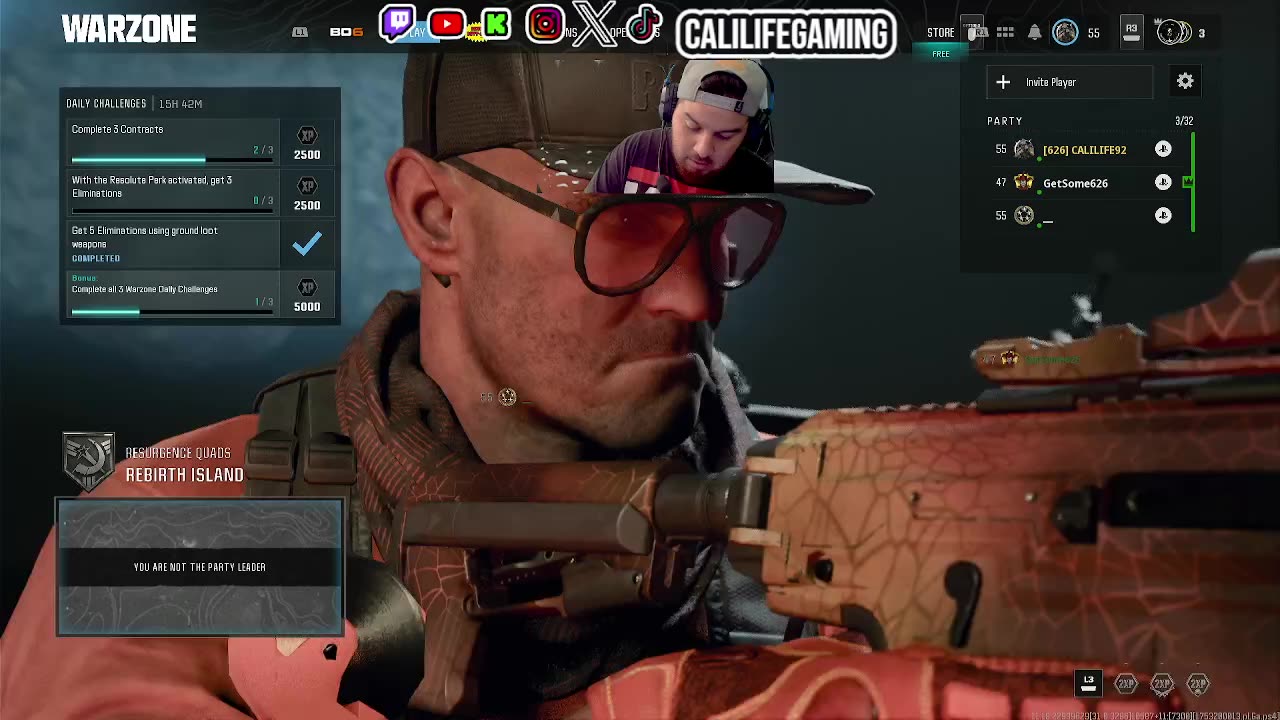1280x720 pixels.
Task: Open the party members emblem cluster
Action: click(1172, 32)
